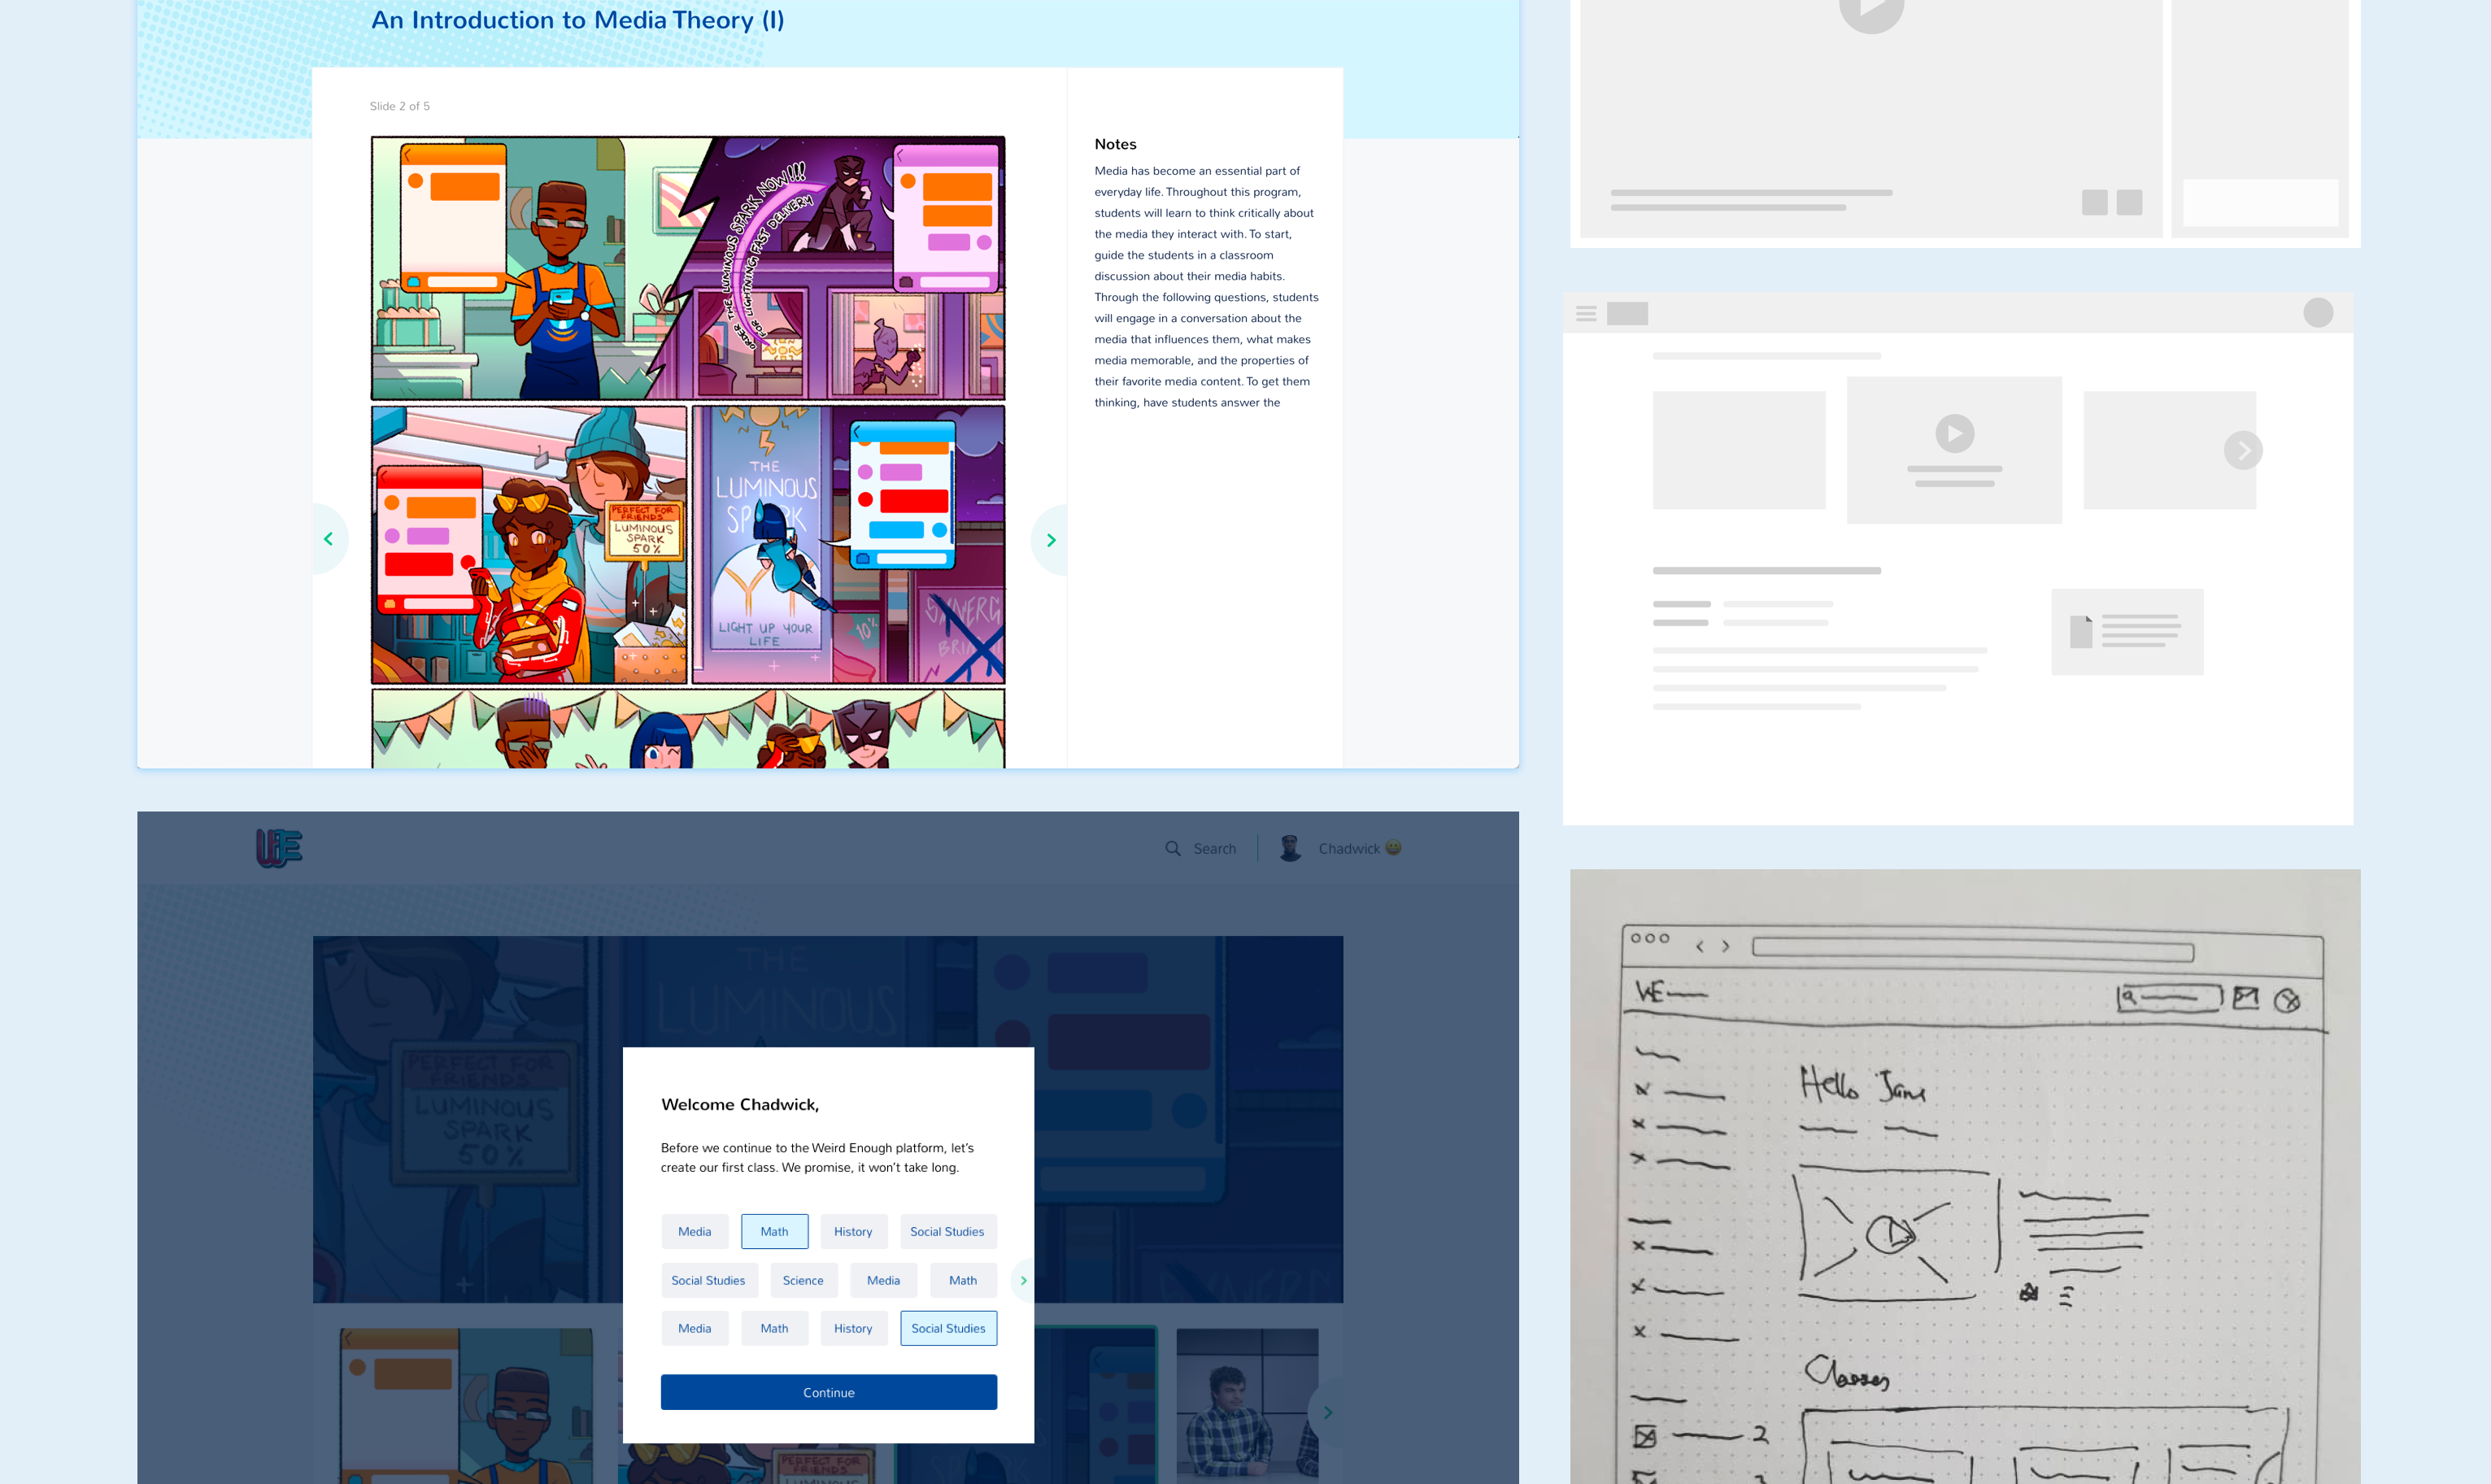The width and height of the screenshot is (2491, 1484).
Task: Click the 'Welcome Chadwick,' heading
Action: coord(740,1104)
